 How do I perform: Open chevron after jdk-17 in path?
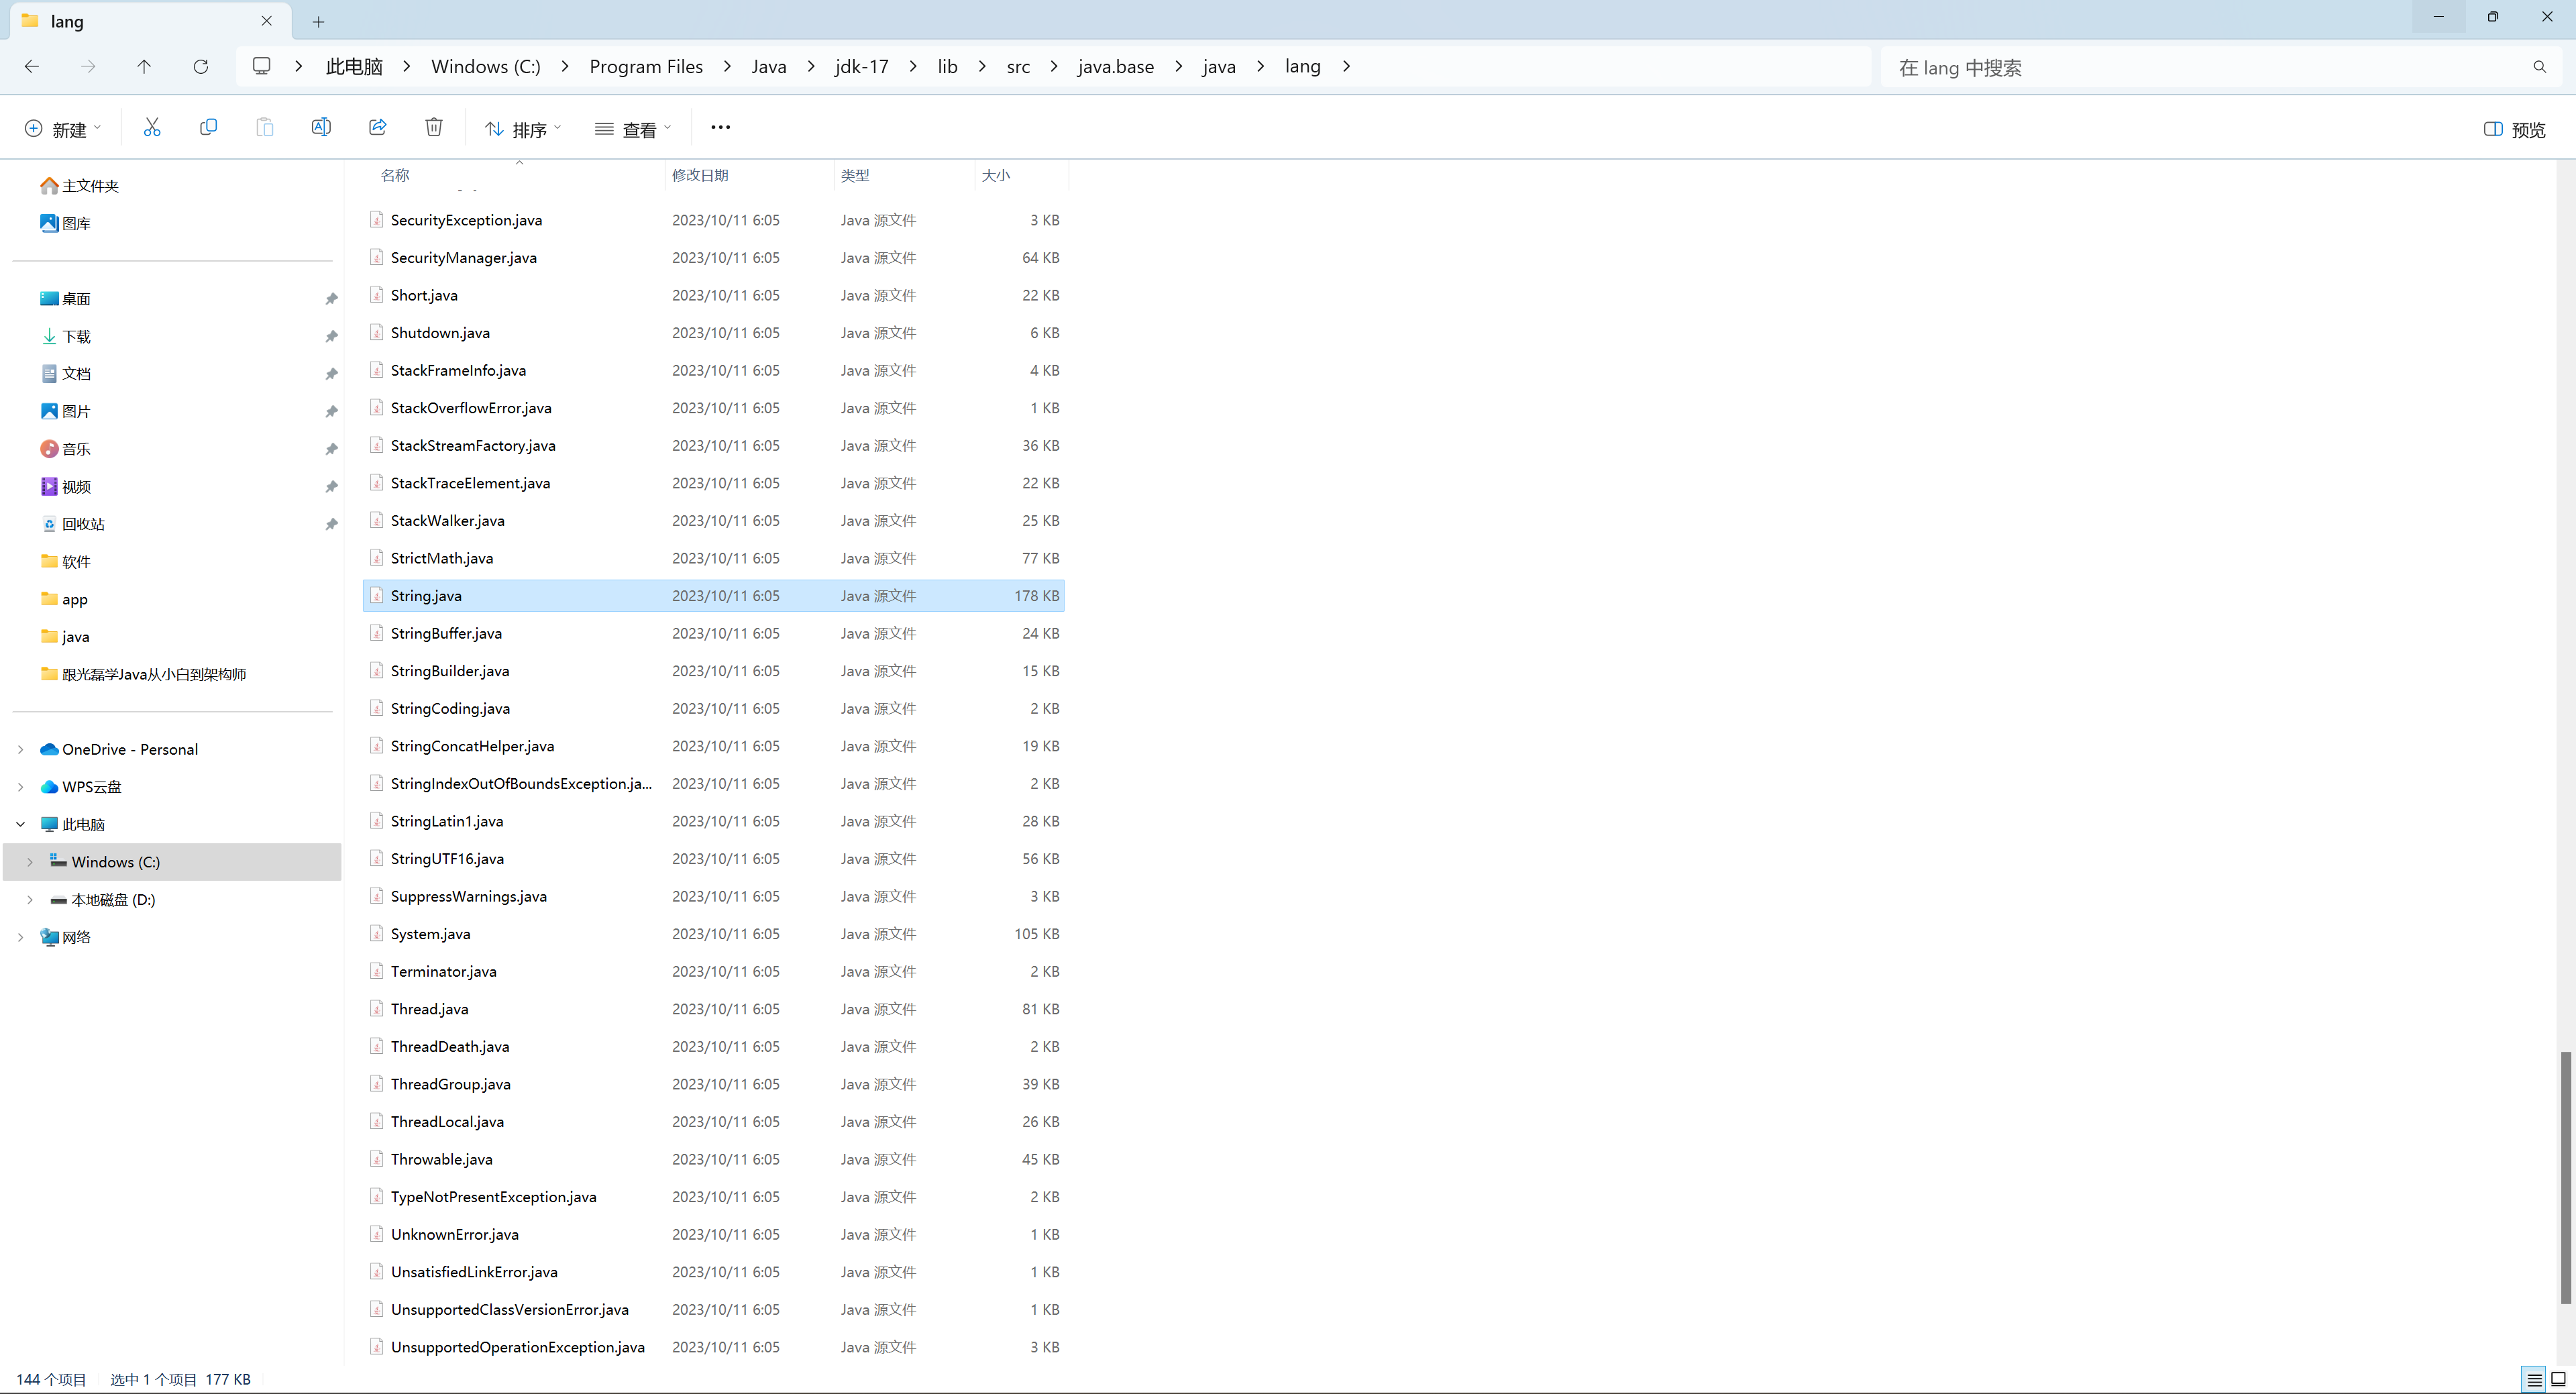[x=913, y=66]
